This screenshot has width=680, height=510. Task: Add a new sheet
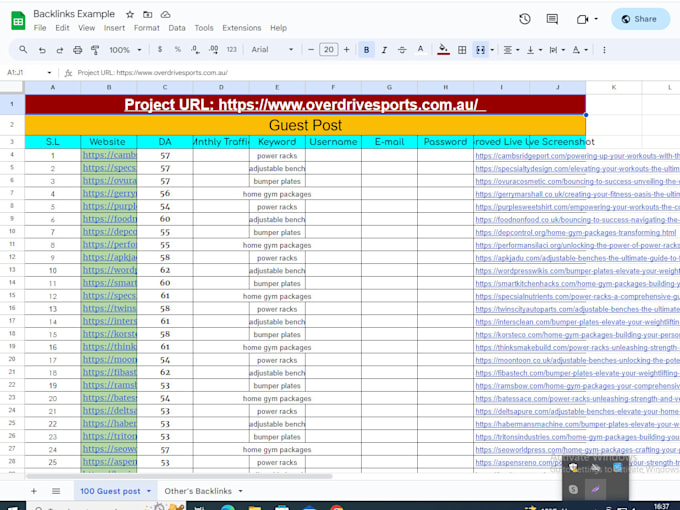tap(33, 491)
